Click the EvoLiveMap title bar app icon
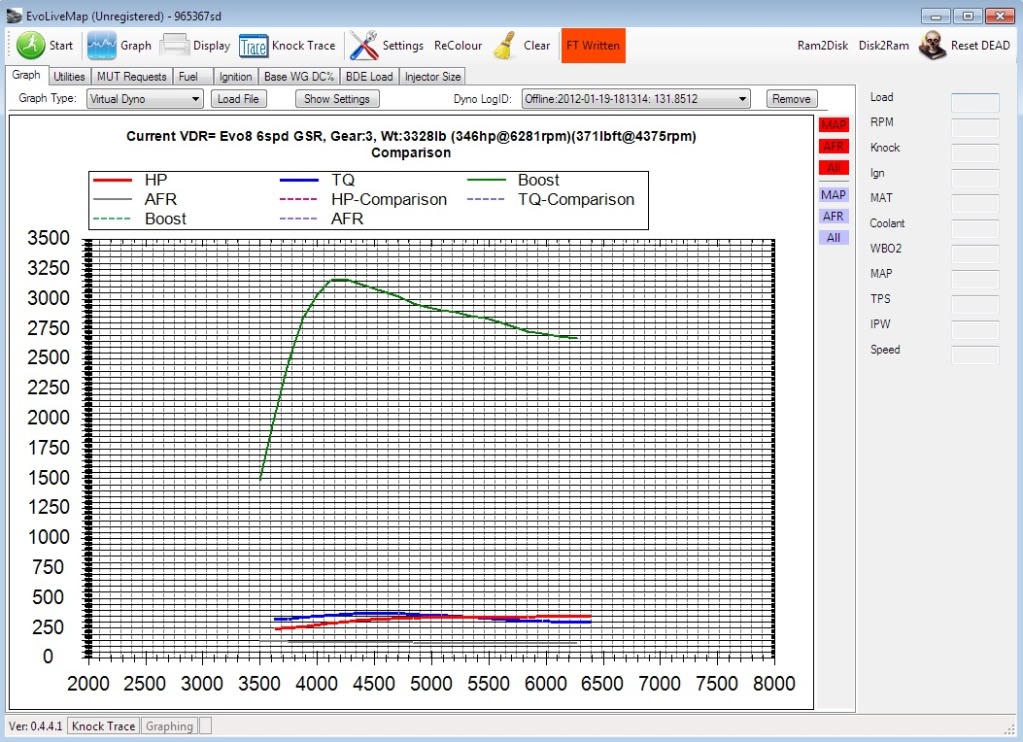 pyautogui.click(x=14, y=15)
